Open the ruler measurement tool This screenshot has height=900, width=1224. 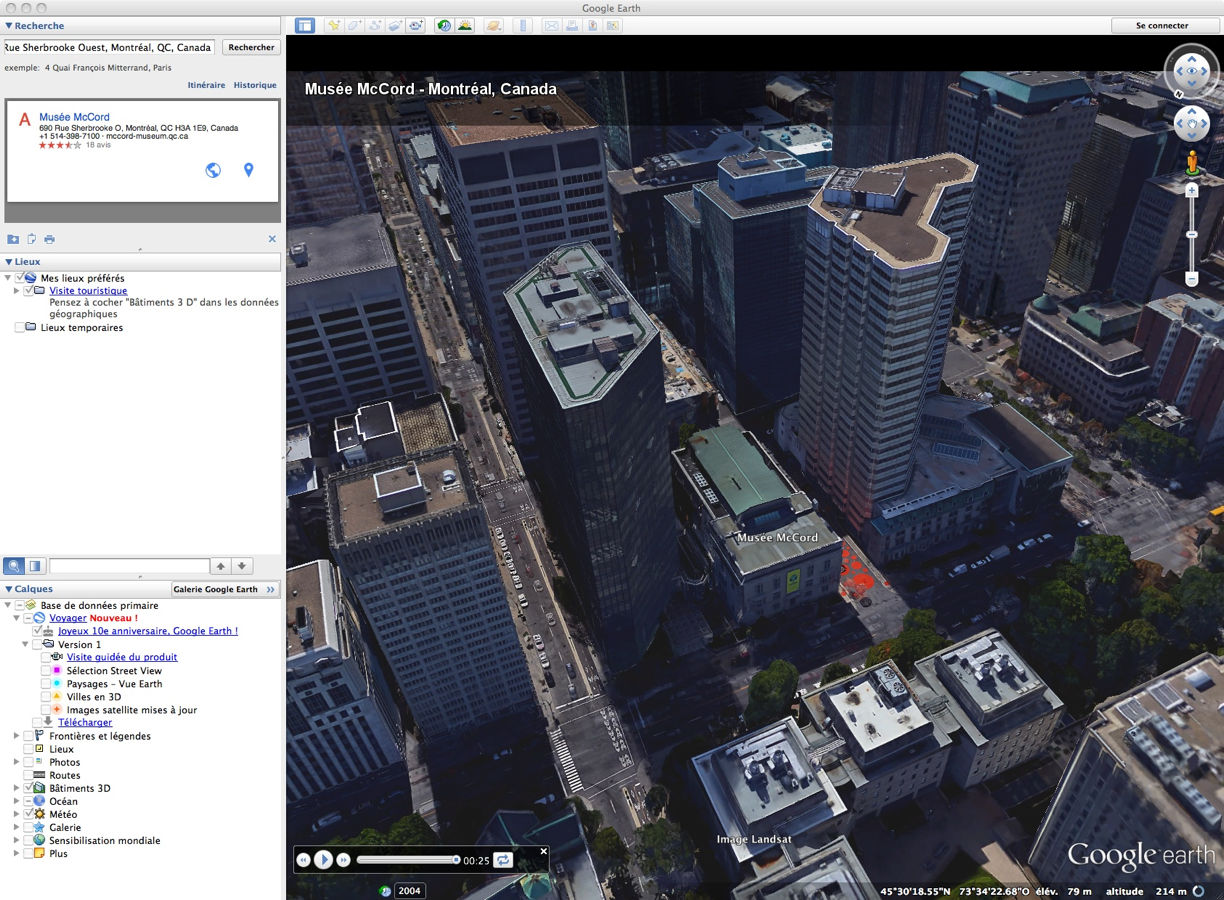522,25
